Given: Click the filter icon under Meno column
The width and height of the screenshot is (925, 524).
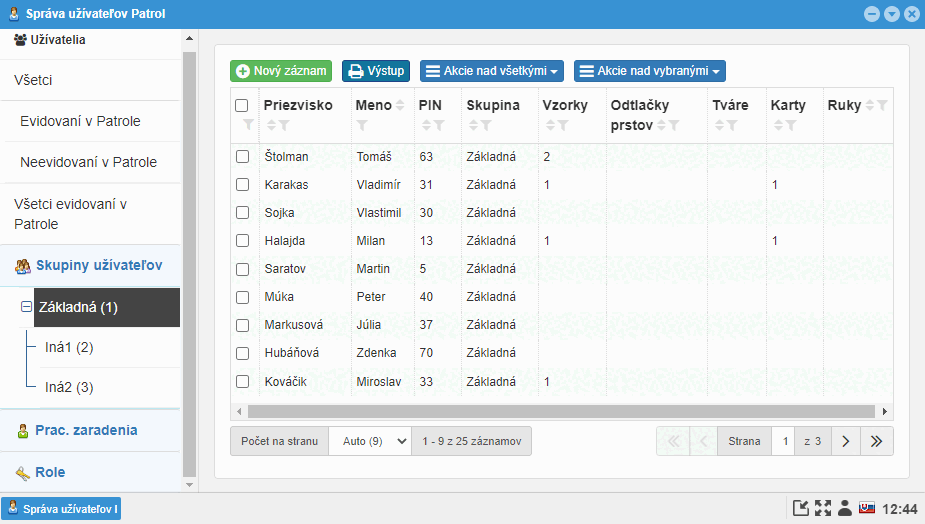Looking at the screenshot, I should (x=362, y=125).
